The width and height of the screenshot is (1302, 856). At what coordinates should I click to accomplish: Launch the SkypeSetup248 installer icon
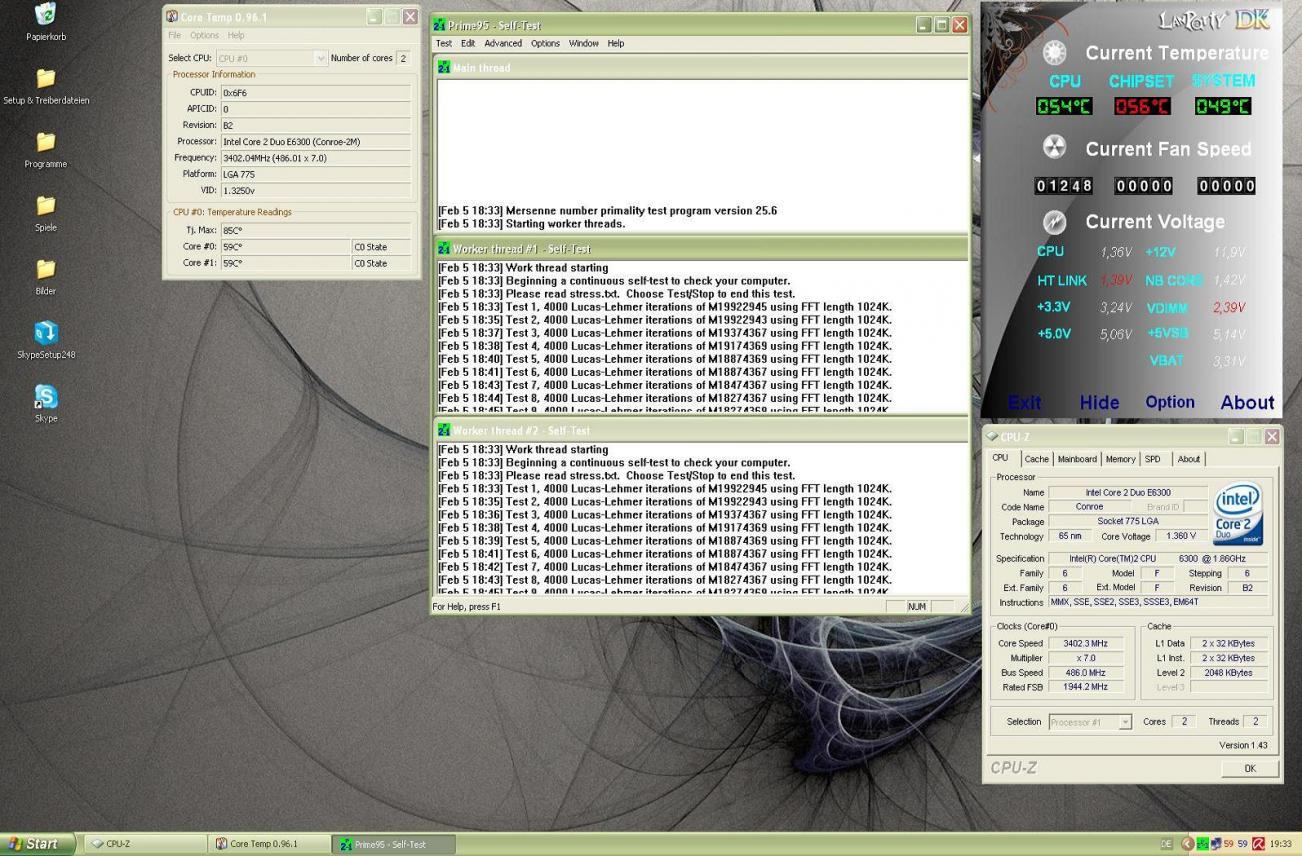click(46, 333)
